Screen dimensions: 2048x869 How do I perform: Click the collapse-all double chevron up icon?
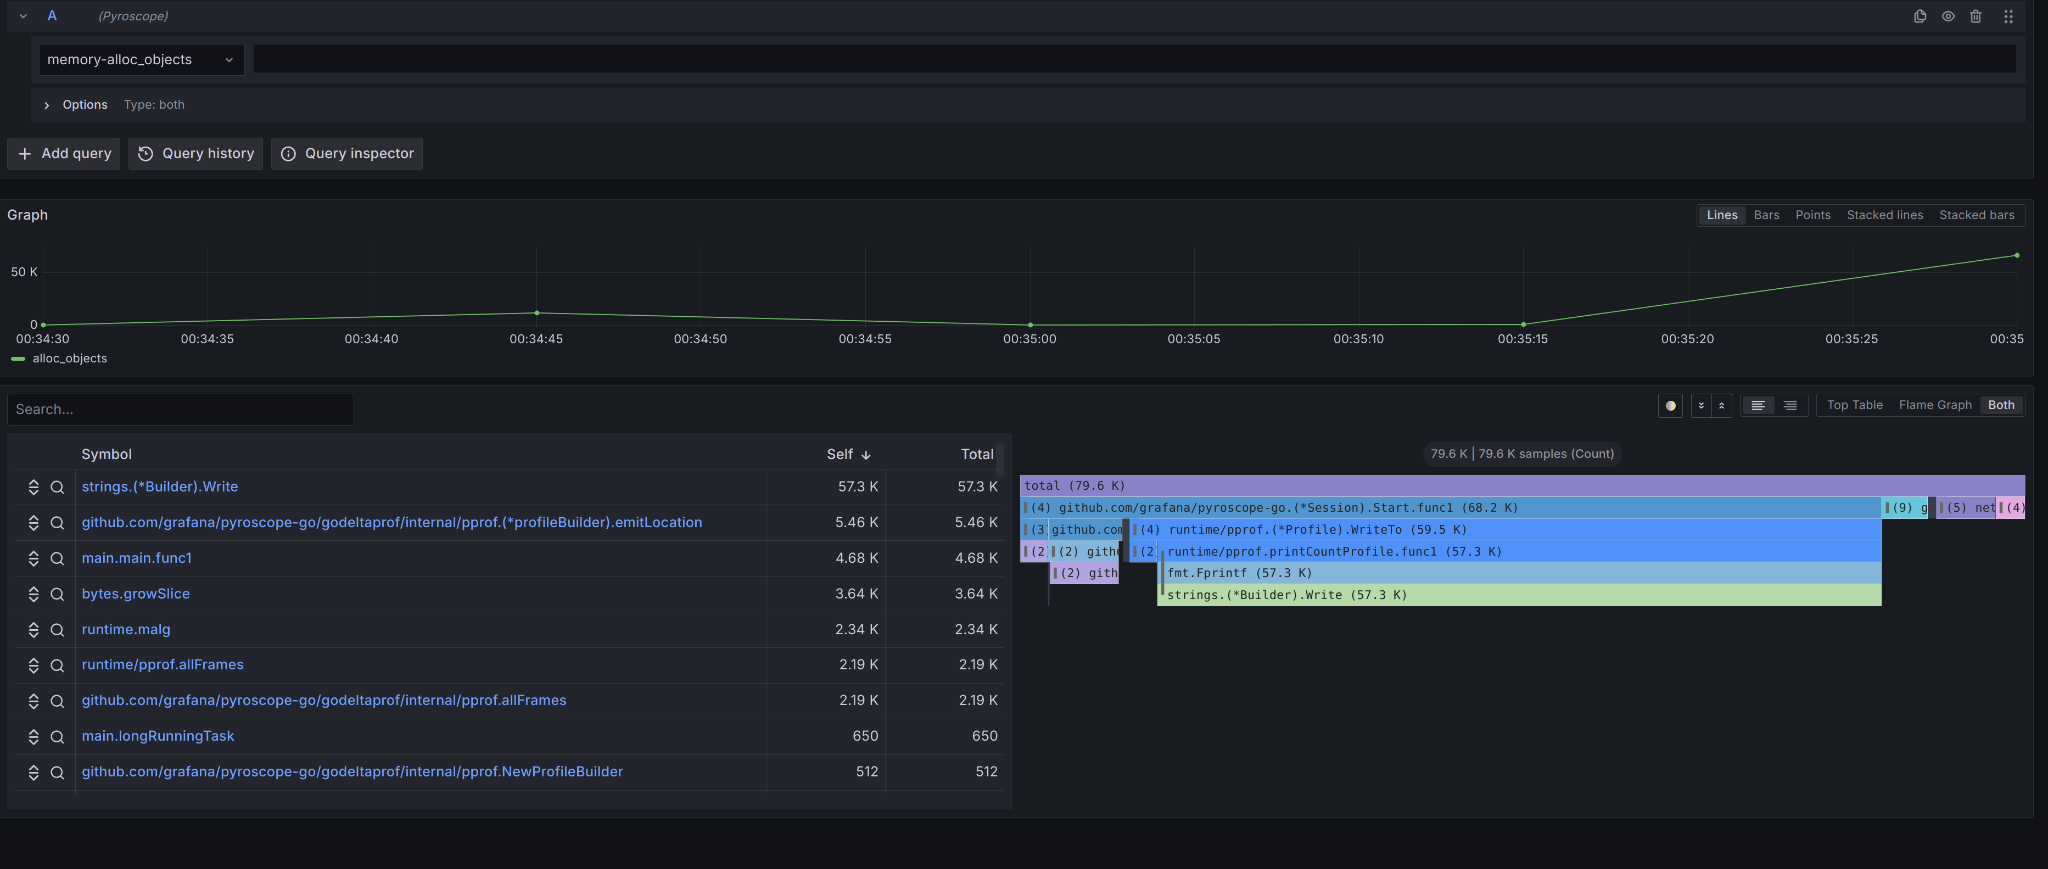click(1721, 406)
